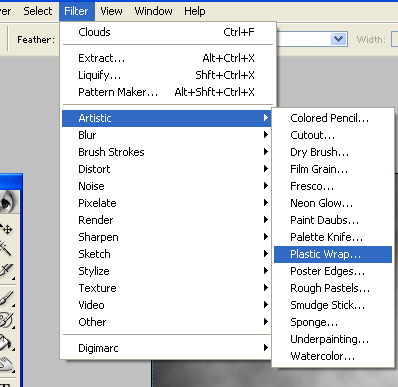The image size is (398, 387).
Task: Expand the Noise filter submenu
Action: [x=167, y=186]
